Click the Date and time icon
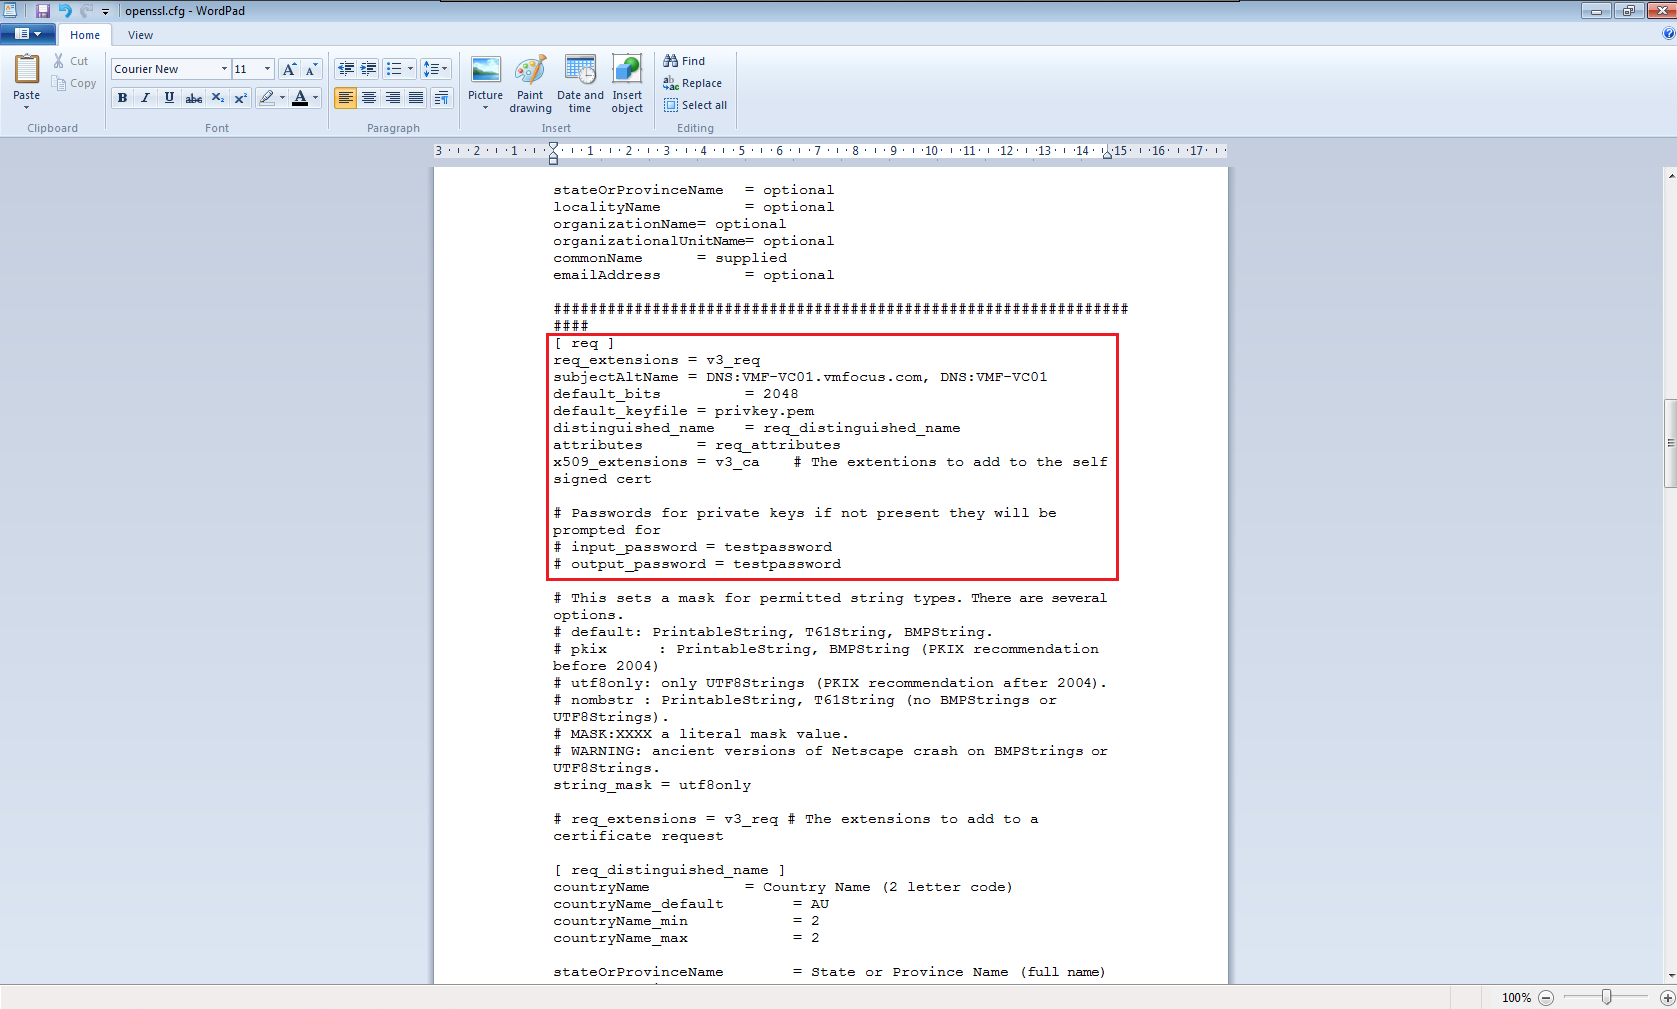1677x1009 pixels. click(580, 84)
